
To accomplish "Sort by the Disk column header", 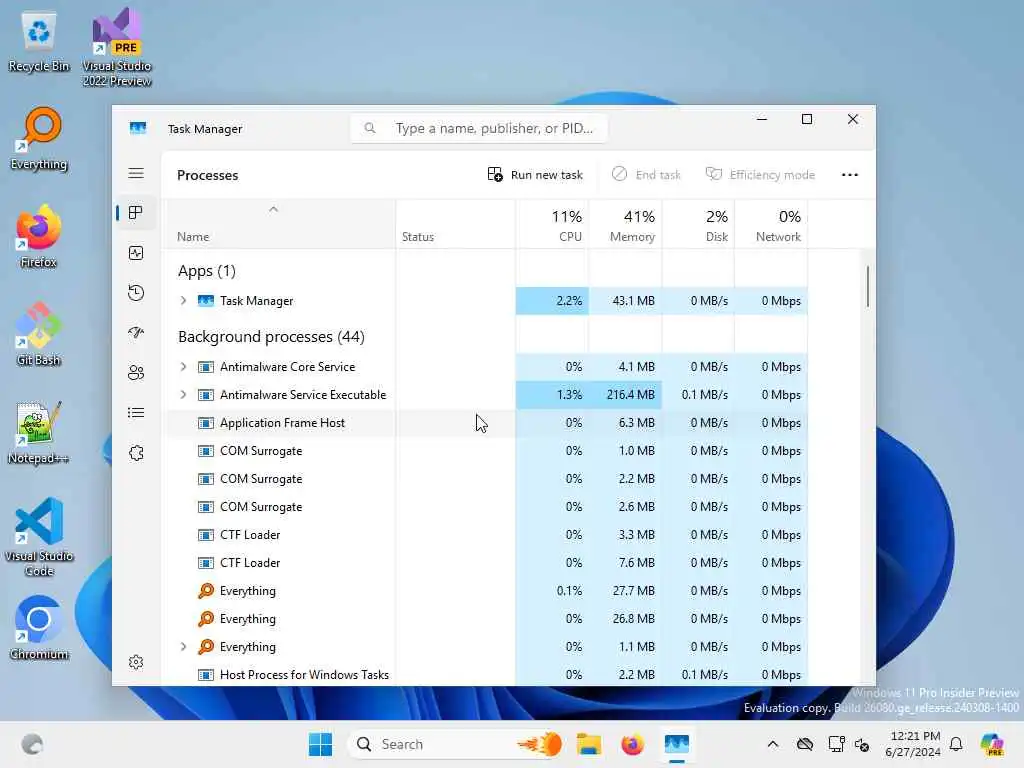I will click(698, 225).
